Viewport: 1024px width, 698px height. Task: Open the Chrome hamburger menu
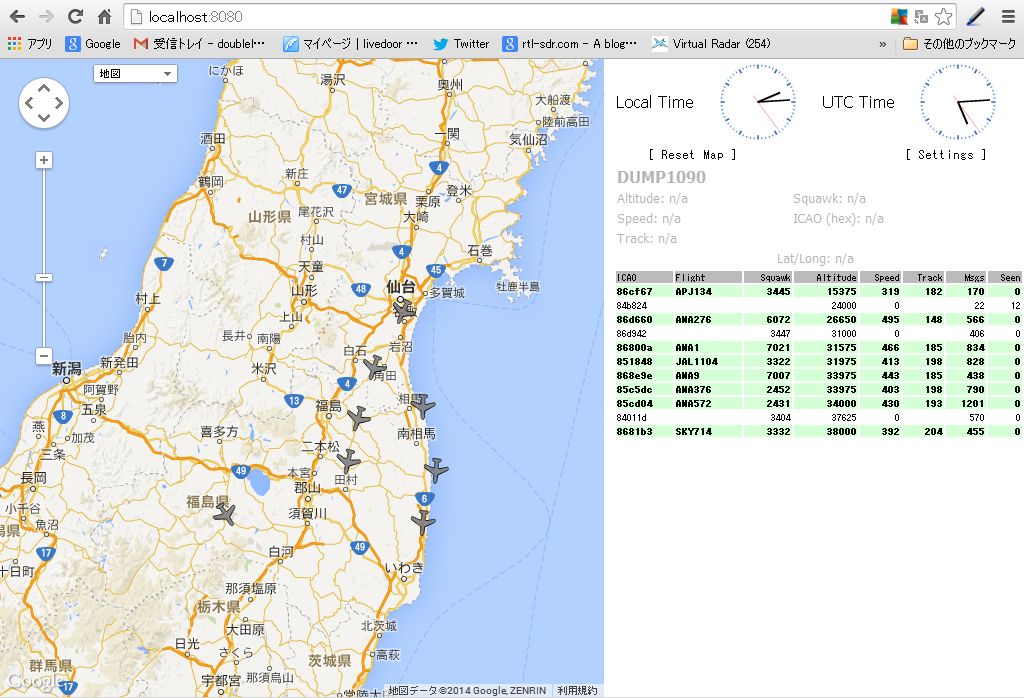pos(1008,16)
